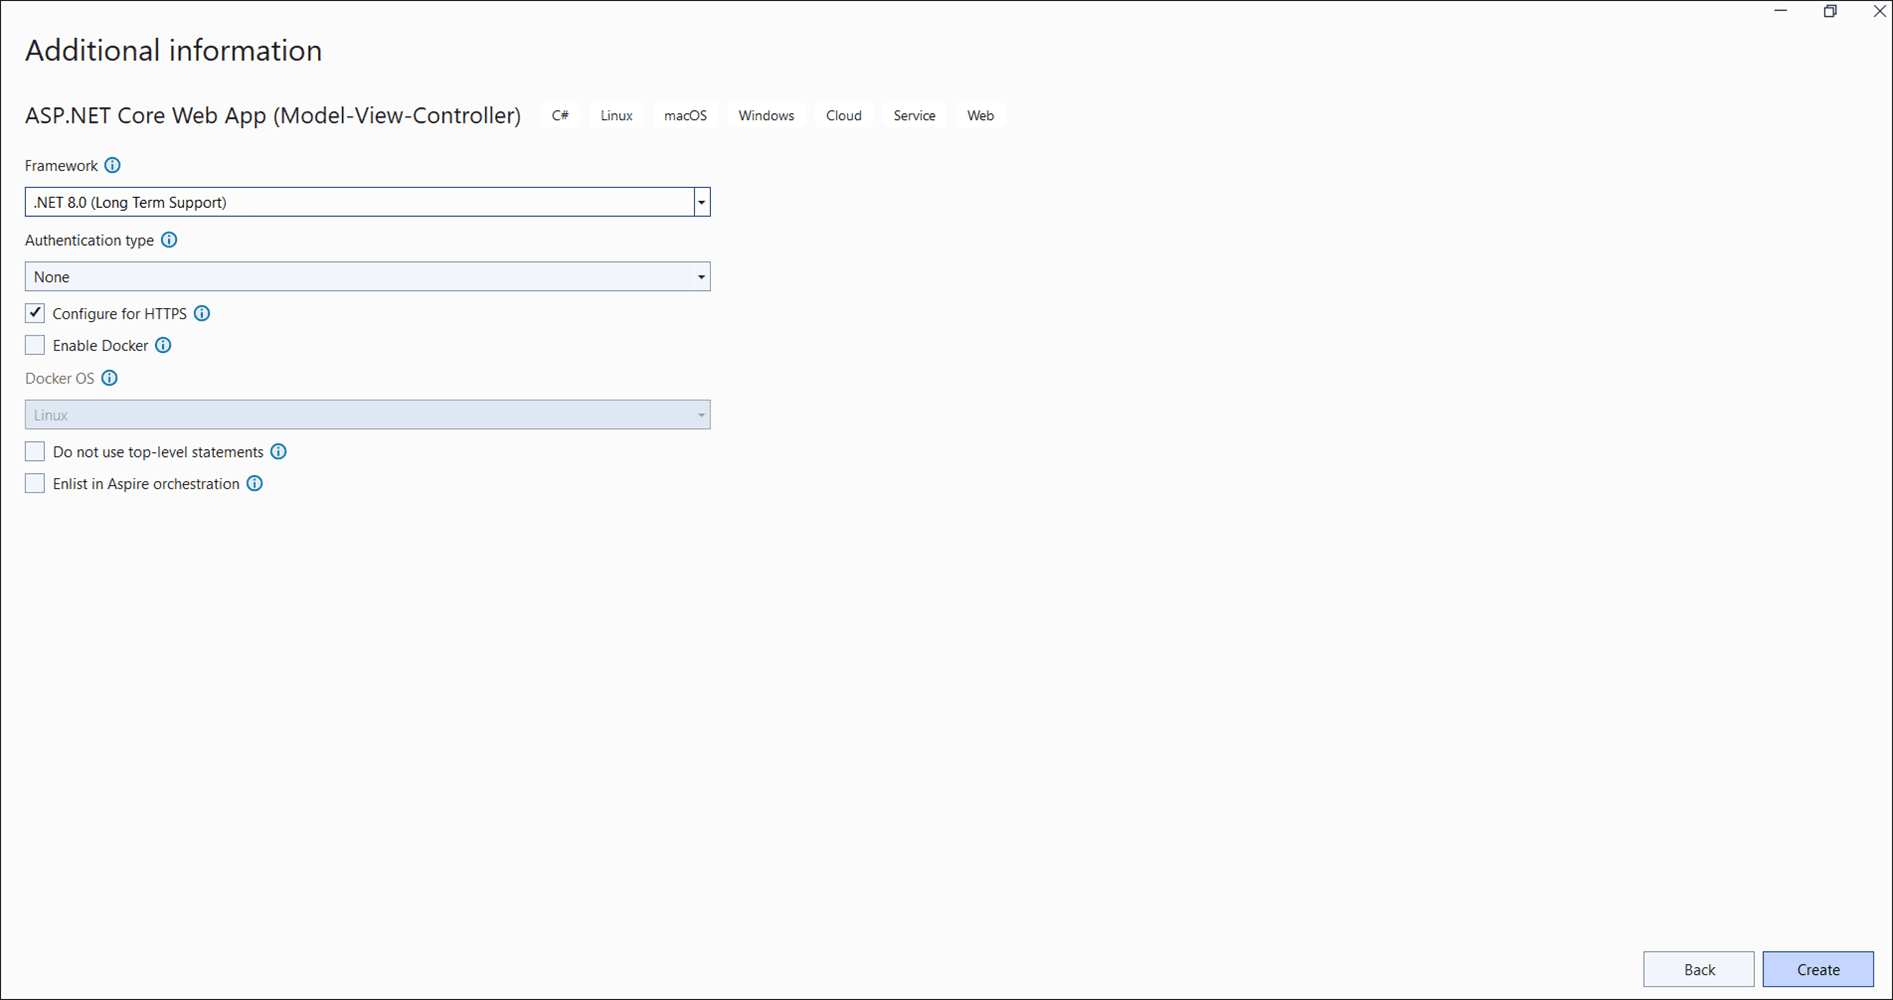Click info icon next to Enable Docker
This screenshot has height=1000, width=1893.
pyautogui.click(x=163, y=345)
